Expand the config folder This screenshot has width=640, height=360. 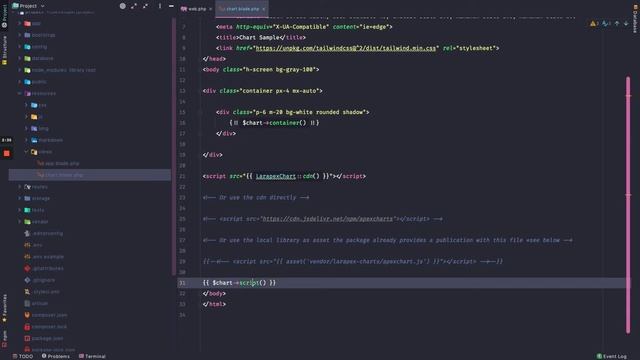click(20, 47)
